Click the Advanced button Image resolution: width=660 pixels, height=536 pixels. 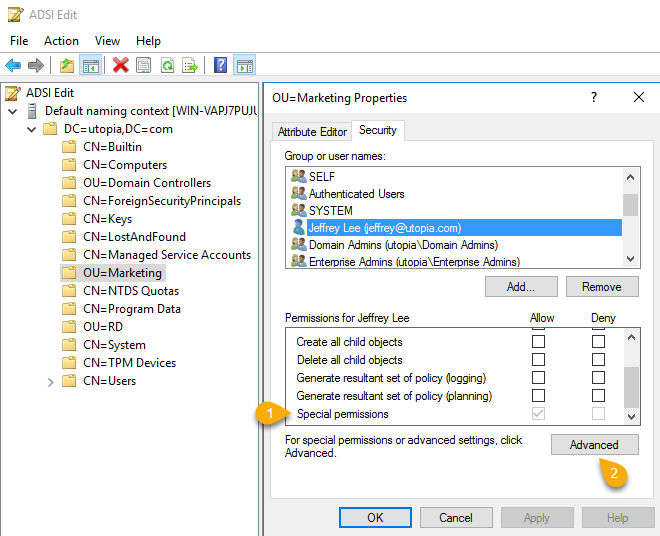coord(594,445)
